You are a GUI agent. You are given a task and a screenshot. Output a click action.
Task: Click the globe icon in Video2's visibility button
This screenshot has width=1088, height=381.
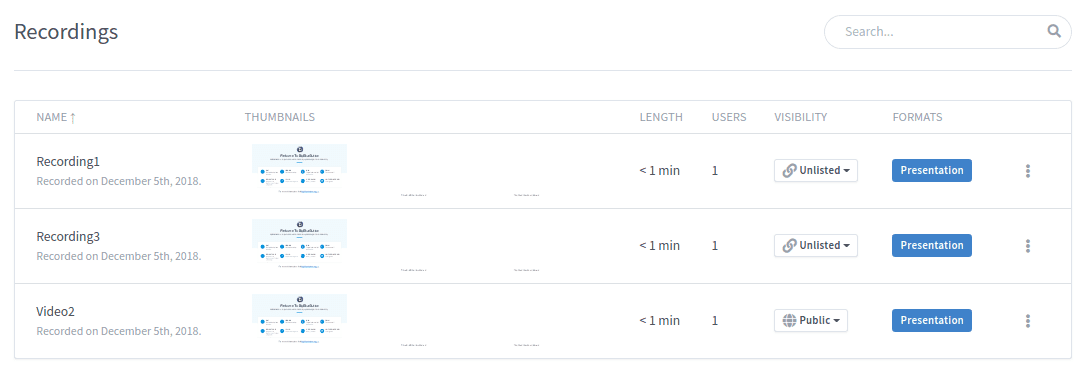[x=789, y=321]
